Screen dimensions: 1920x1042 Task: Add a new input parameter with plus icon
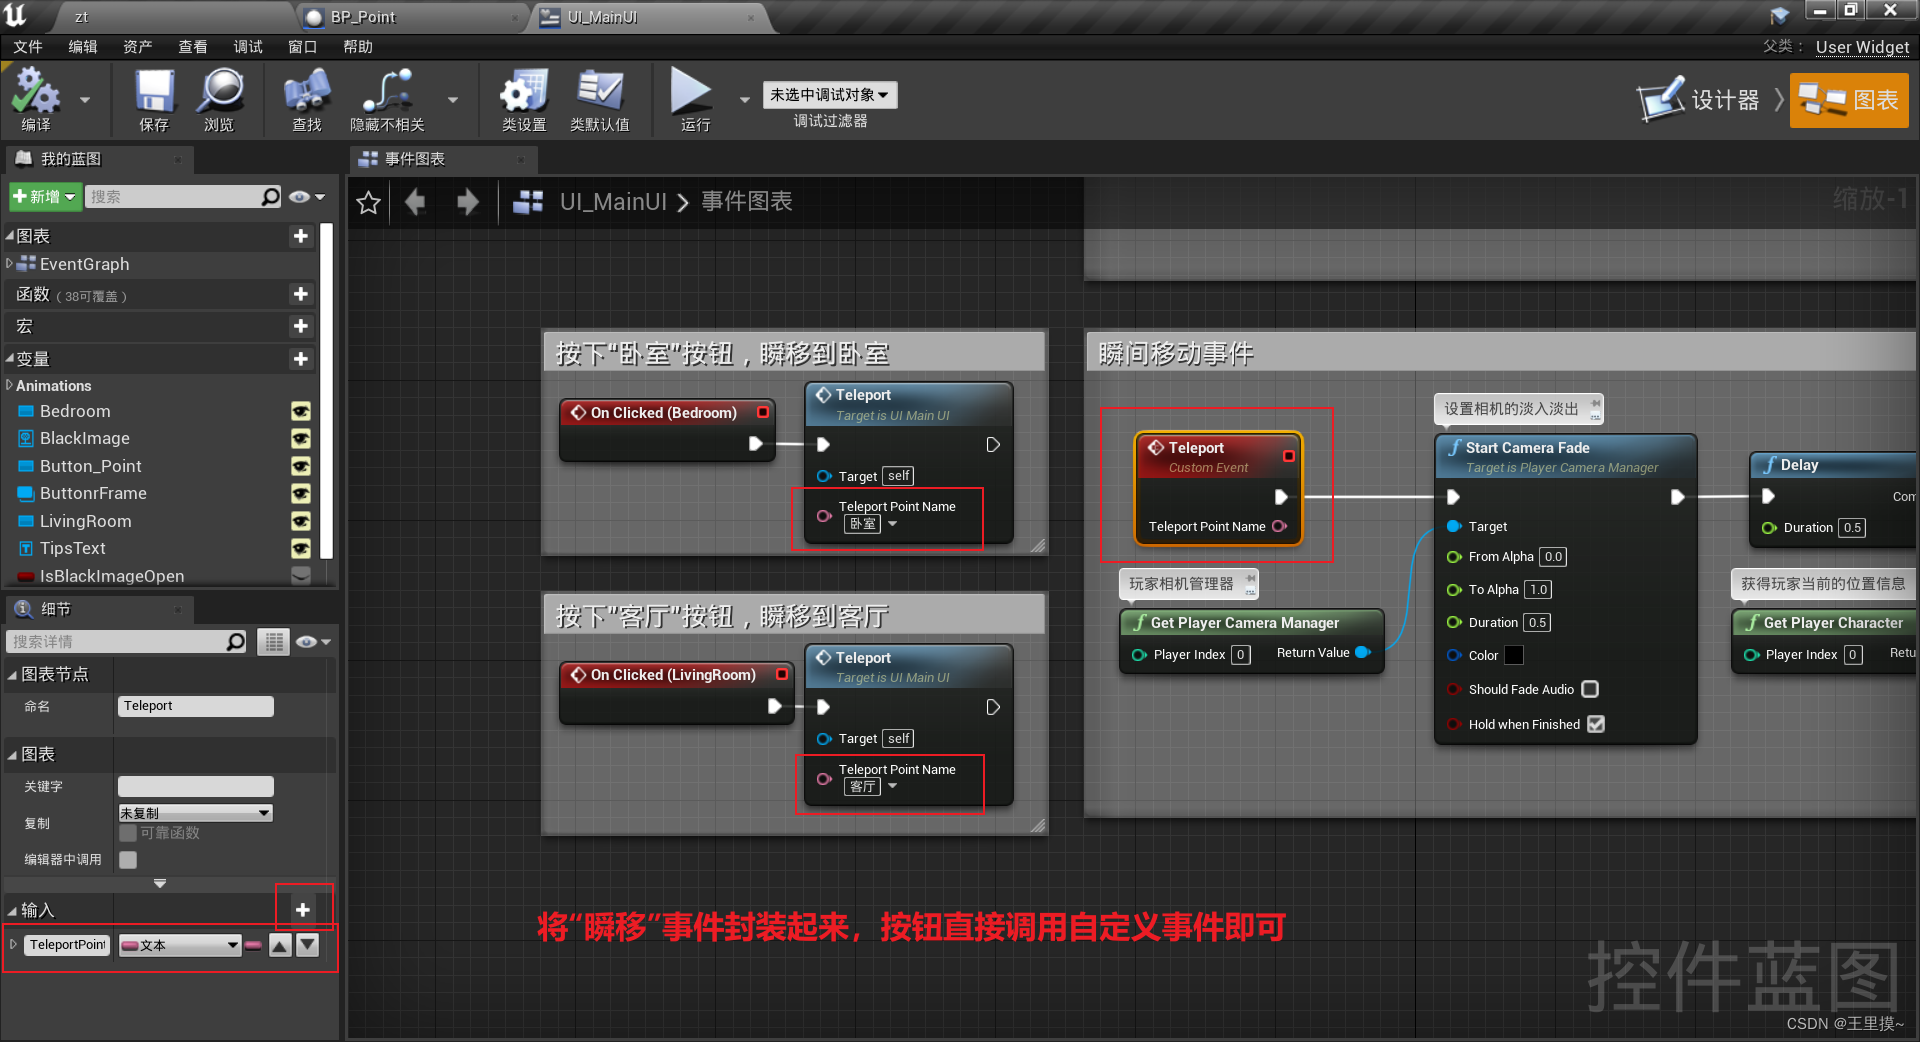303,909
